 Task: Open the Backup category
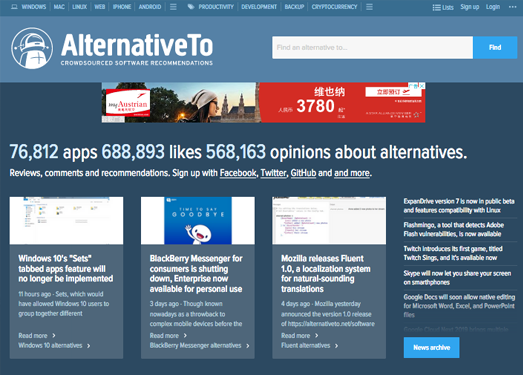point(294,7)
